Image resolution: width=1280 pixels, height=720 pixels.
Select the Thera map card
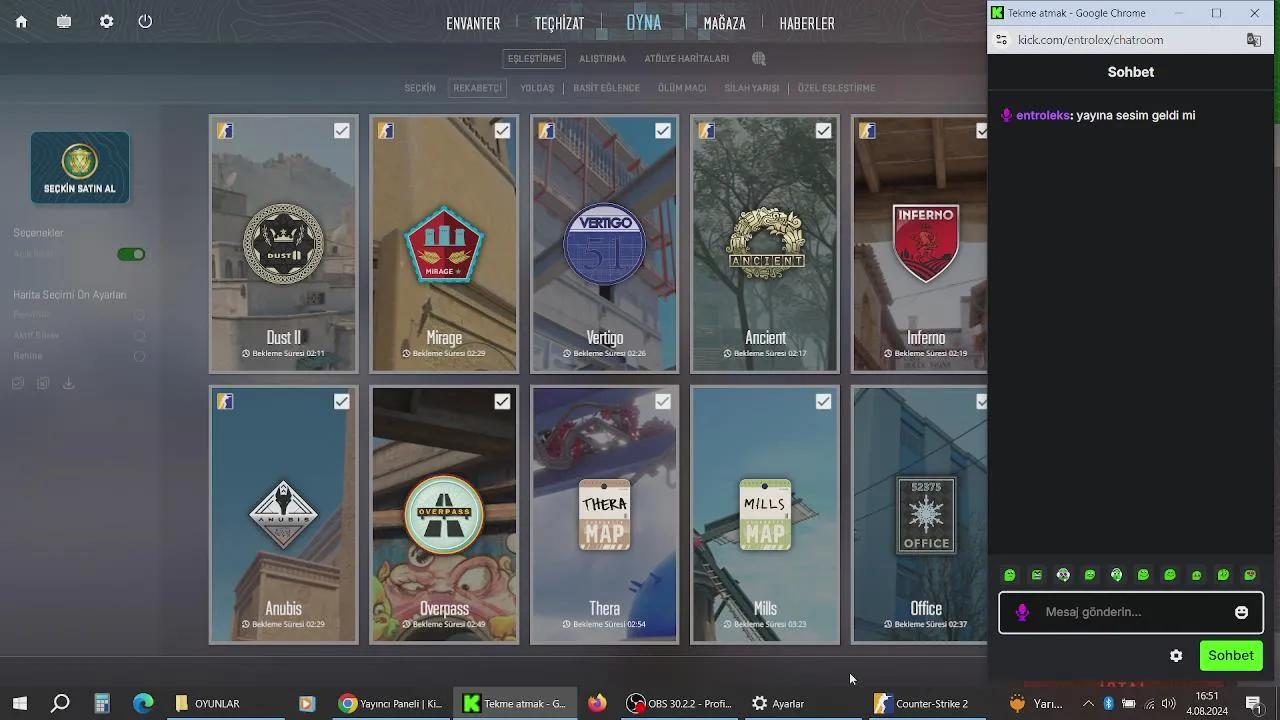[604, 515]
